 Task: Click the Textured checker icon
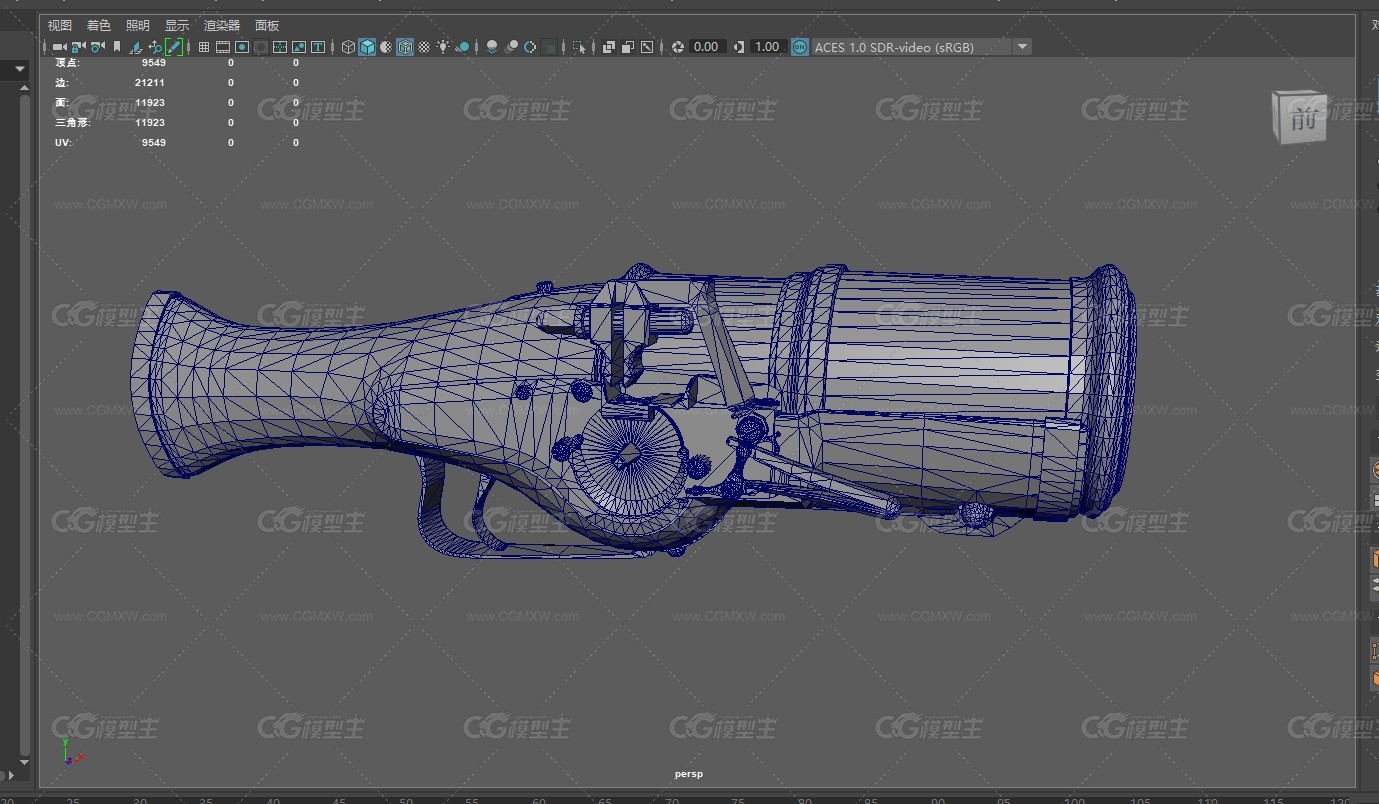coord(424,47)
